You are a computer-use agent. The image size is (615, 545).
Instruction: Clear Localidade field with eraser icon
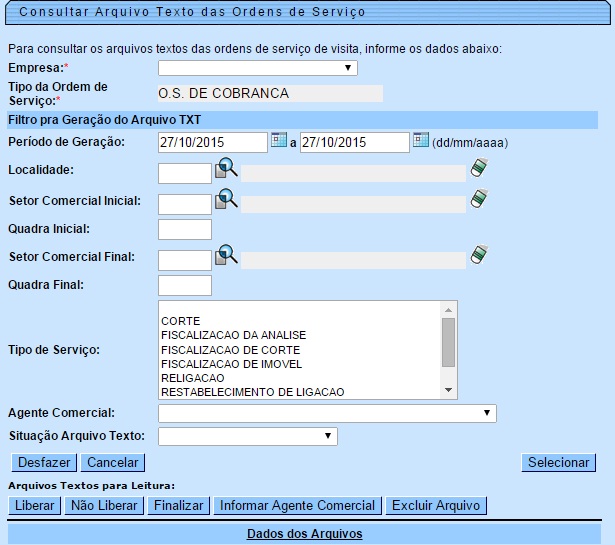click(479, 170)
